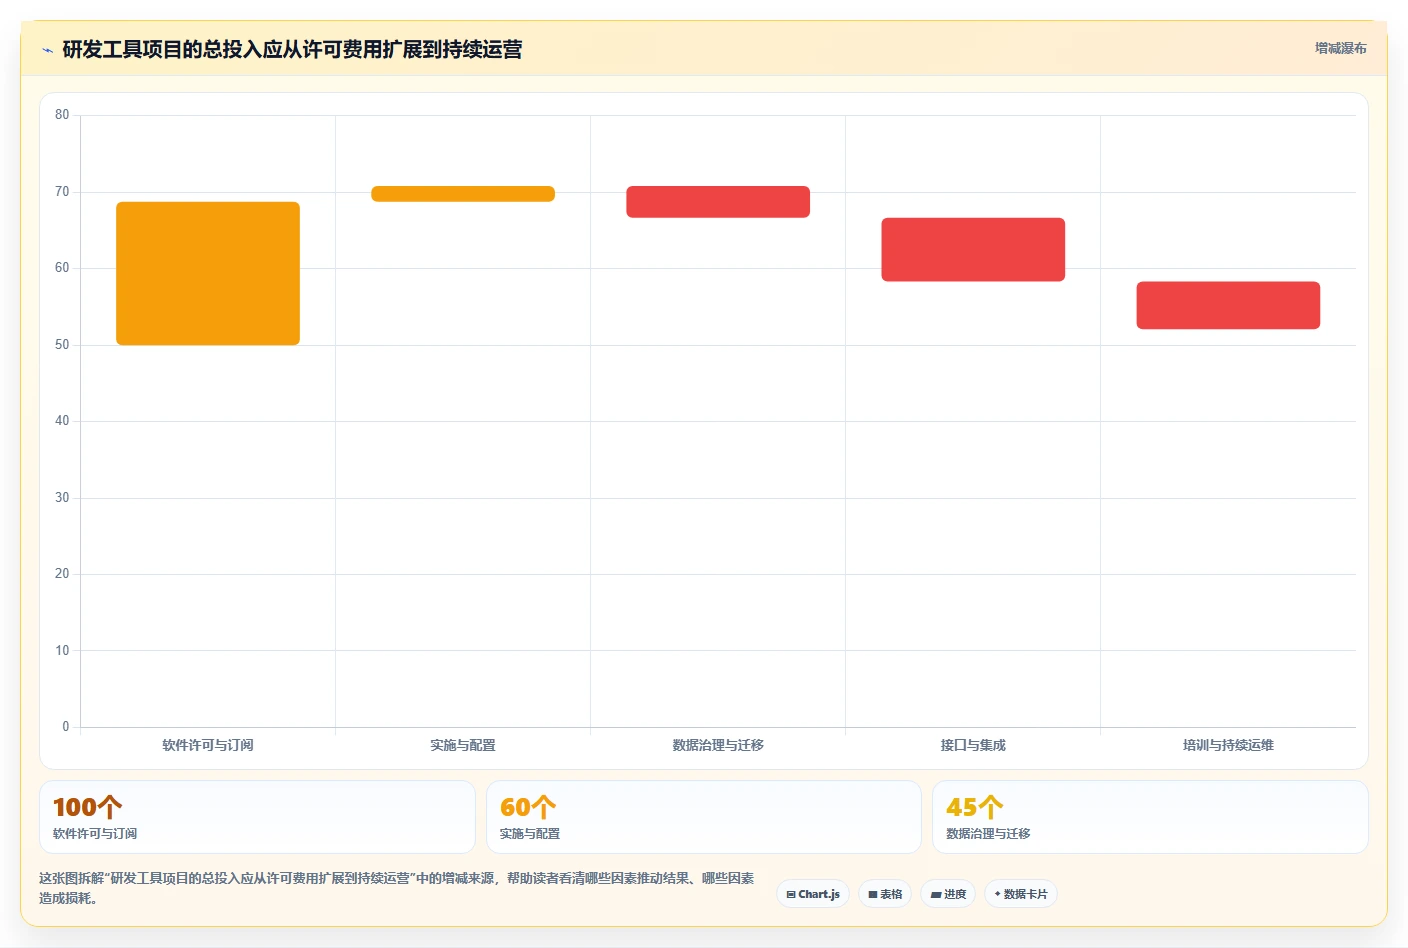The image size is (1408, 948).
Task: Click the chart title 研发工具项目的总投入
Action: [292, 49]
